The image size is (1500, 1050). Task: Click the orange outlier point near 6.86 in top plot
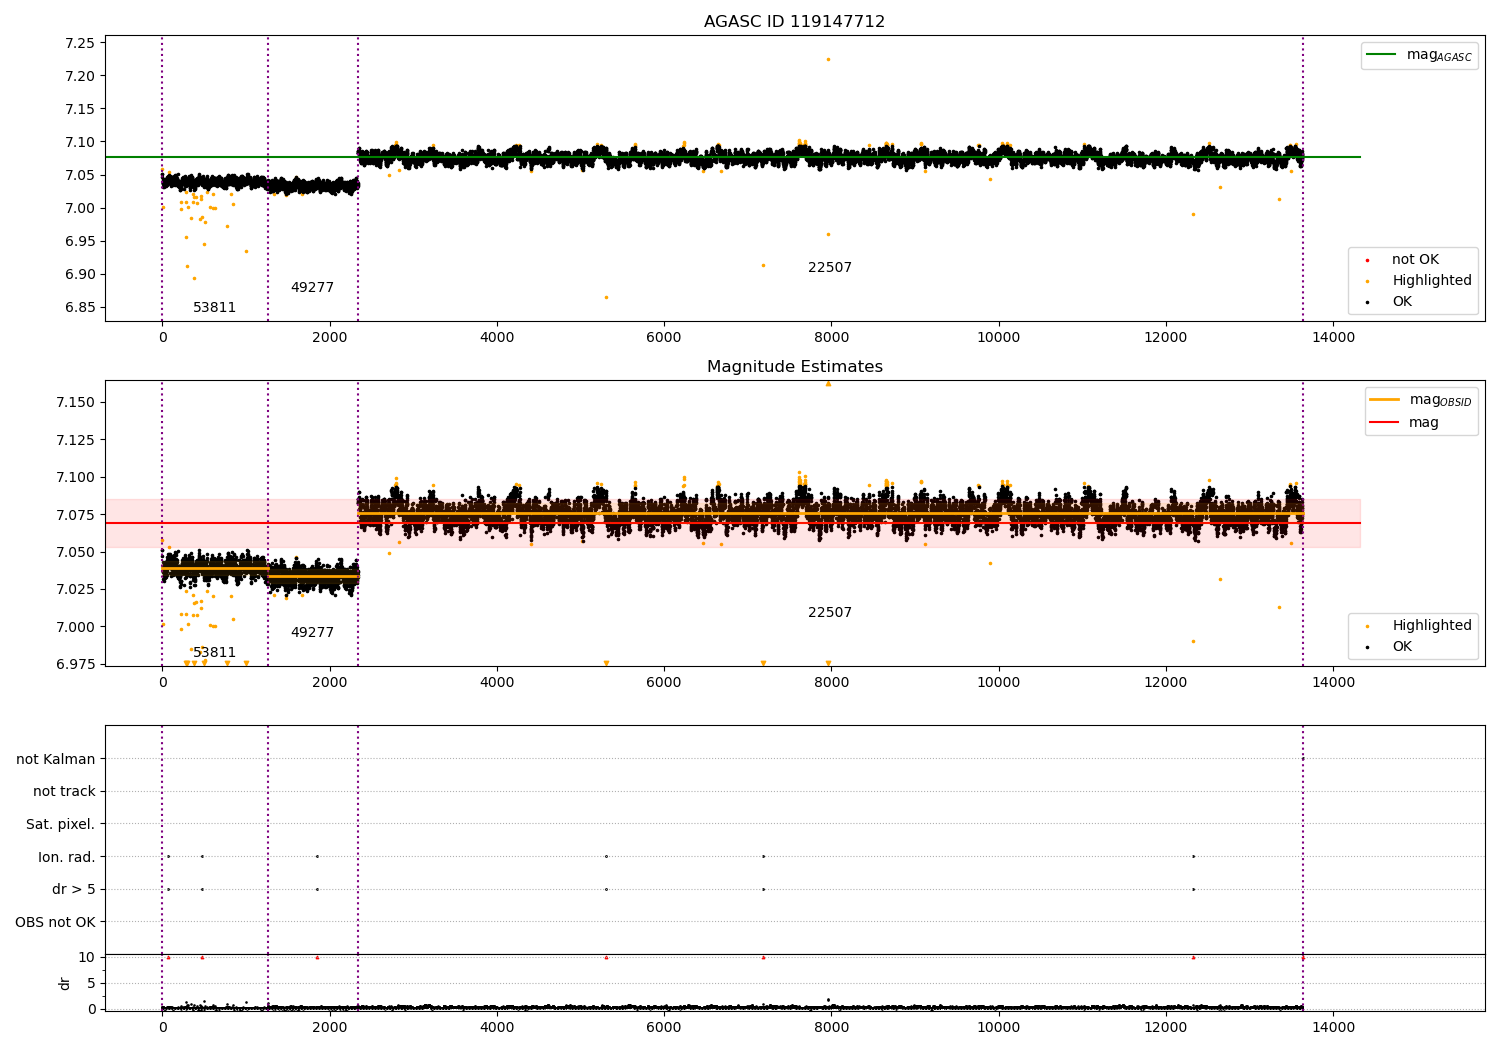coord(606,297)
